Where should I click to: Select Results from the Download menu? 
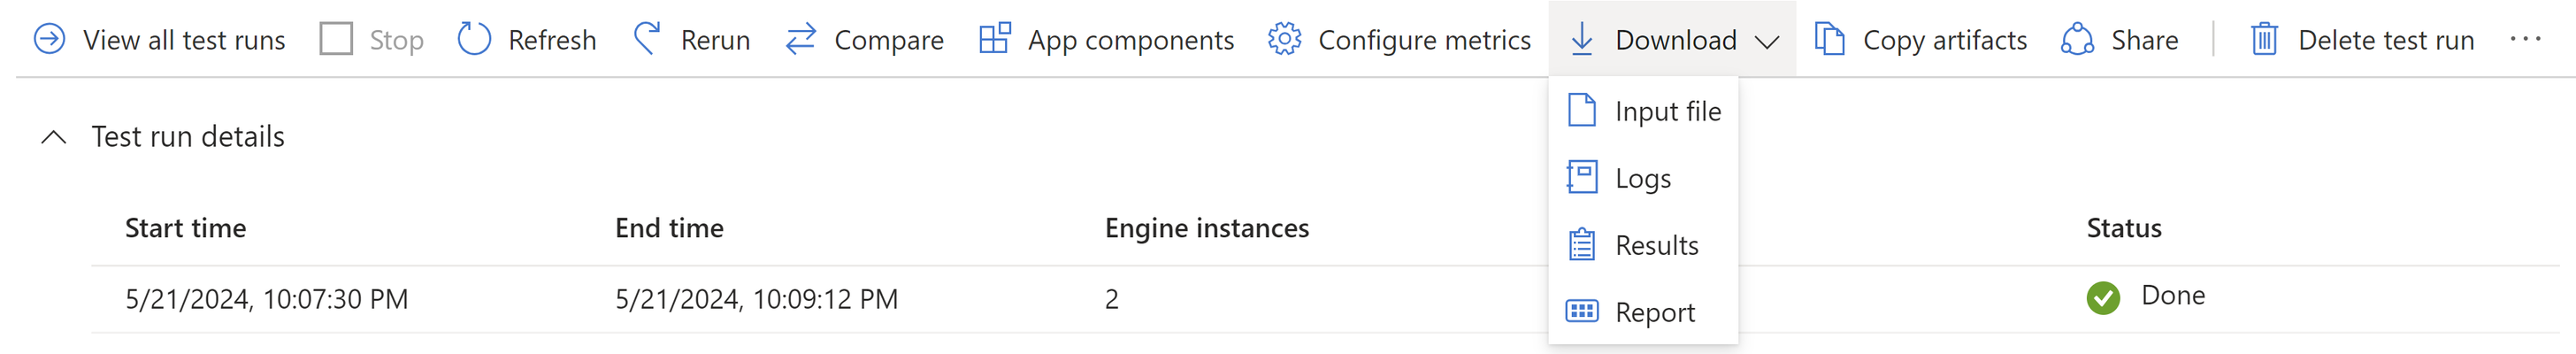coord(1644,245)
